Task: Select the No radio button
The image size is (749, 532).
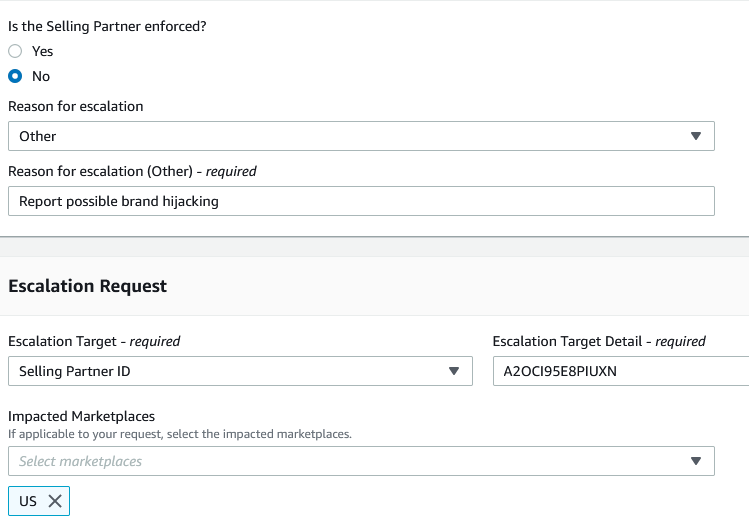Action: point(15,76)
